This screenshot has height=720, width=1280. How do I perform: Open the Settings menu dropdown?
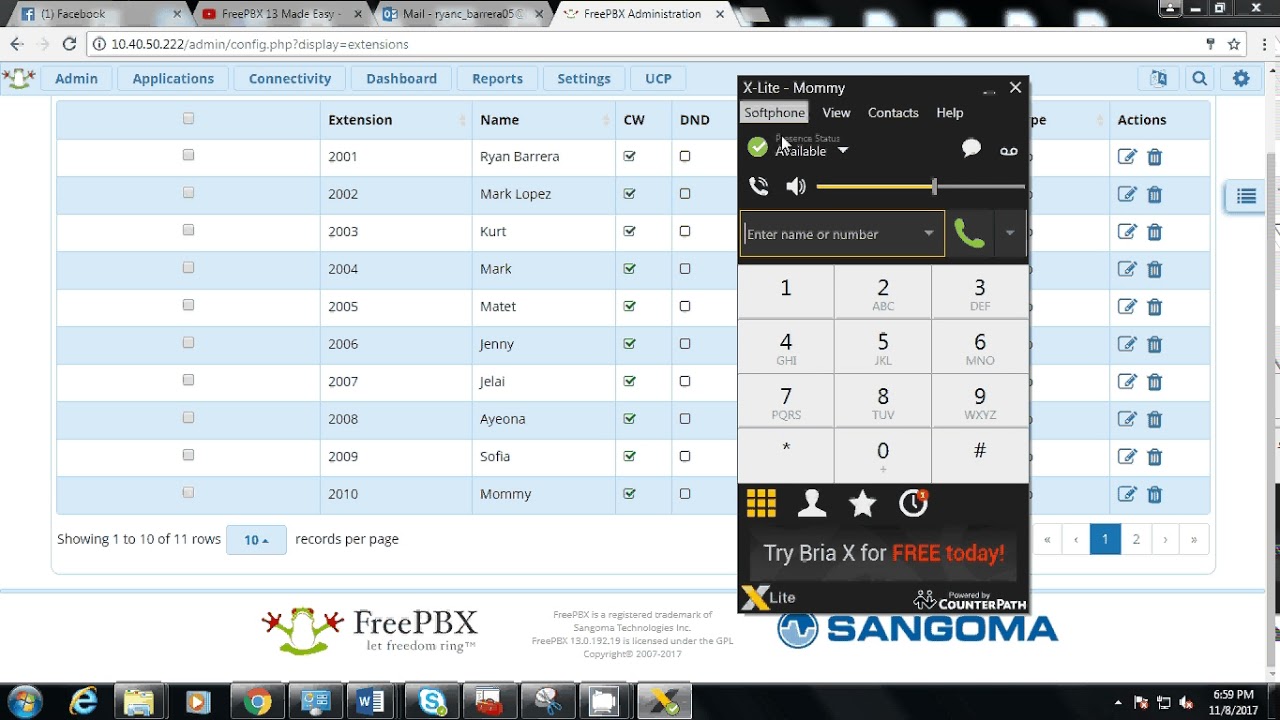click(x=584, y=79)
